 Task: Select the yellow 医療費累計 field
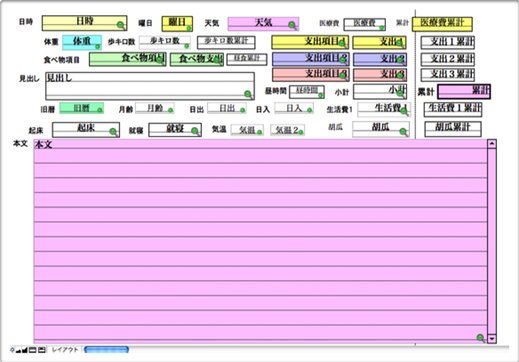click(442, 24)
